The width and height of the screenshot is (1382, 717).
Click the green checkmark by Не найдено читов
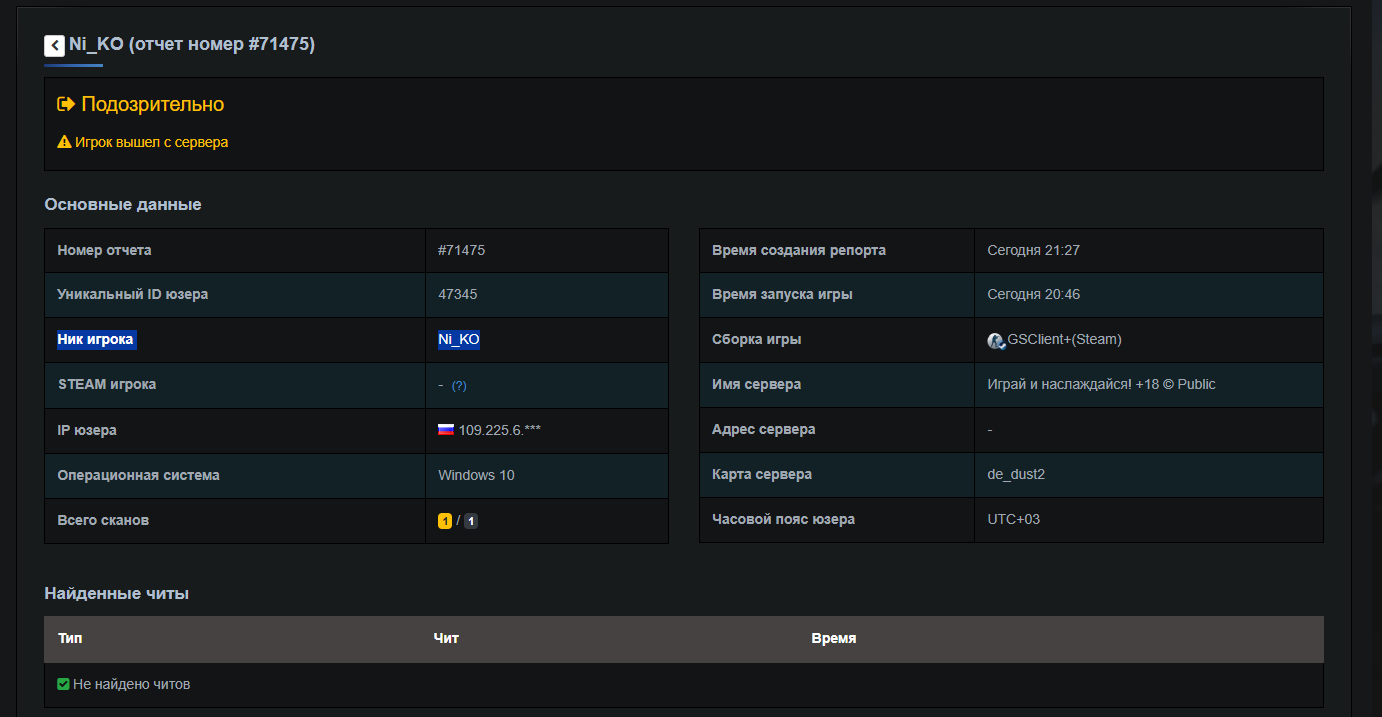tap(63, 684)
